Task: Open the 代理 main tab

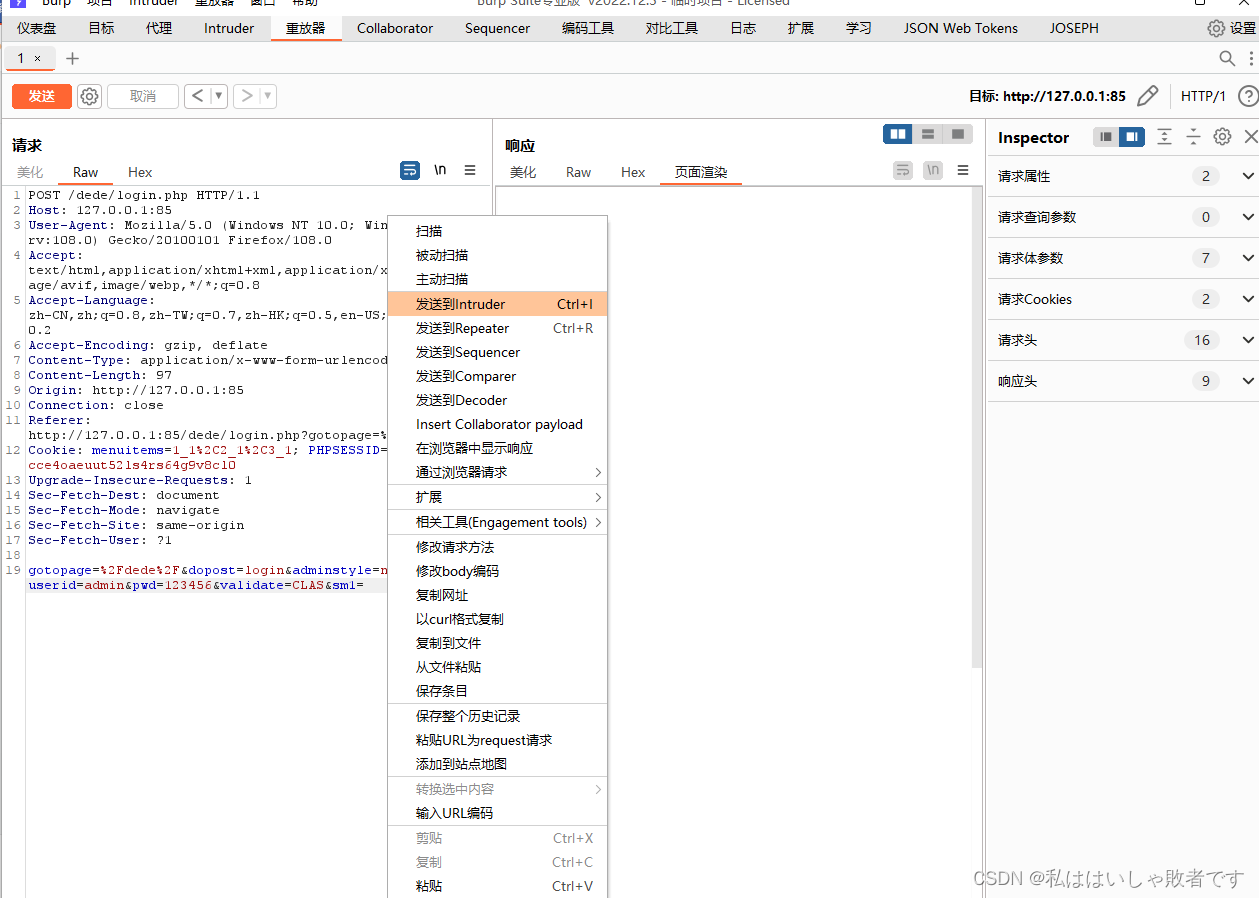Action: pyautogui.click(x=159, y=28)
